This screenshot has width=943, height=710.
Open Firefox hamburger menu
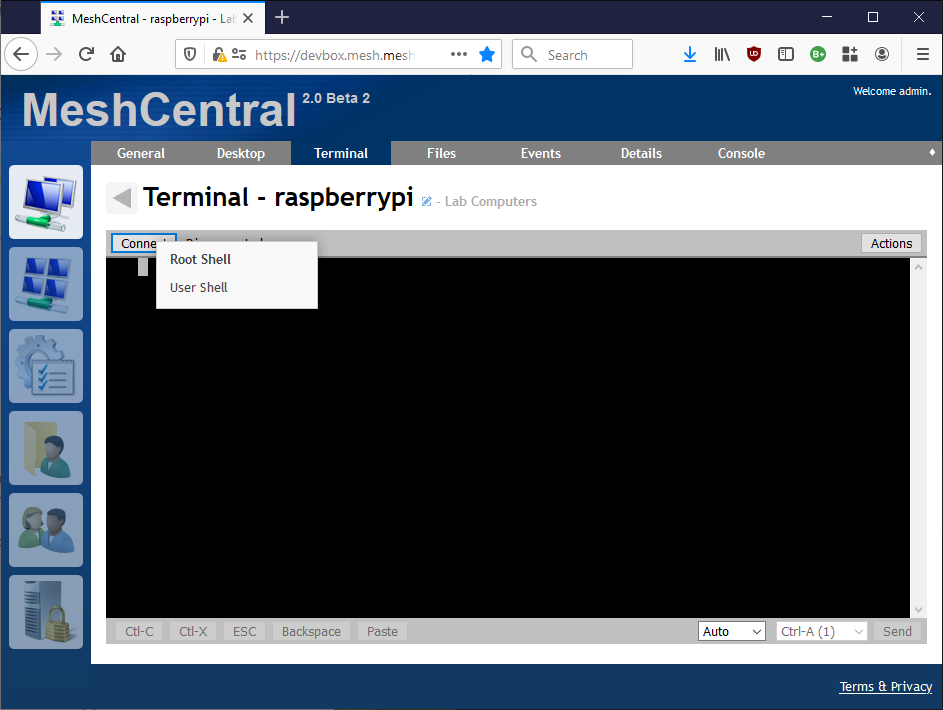[x=923, y=54]
